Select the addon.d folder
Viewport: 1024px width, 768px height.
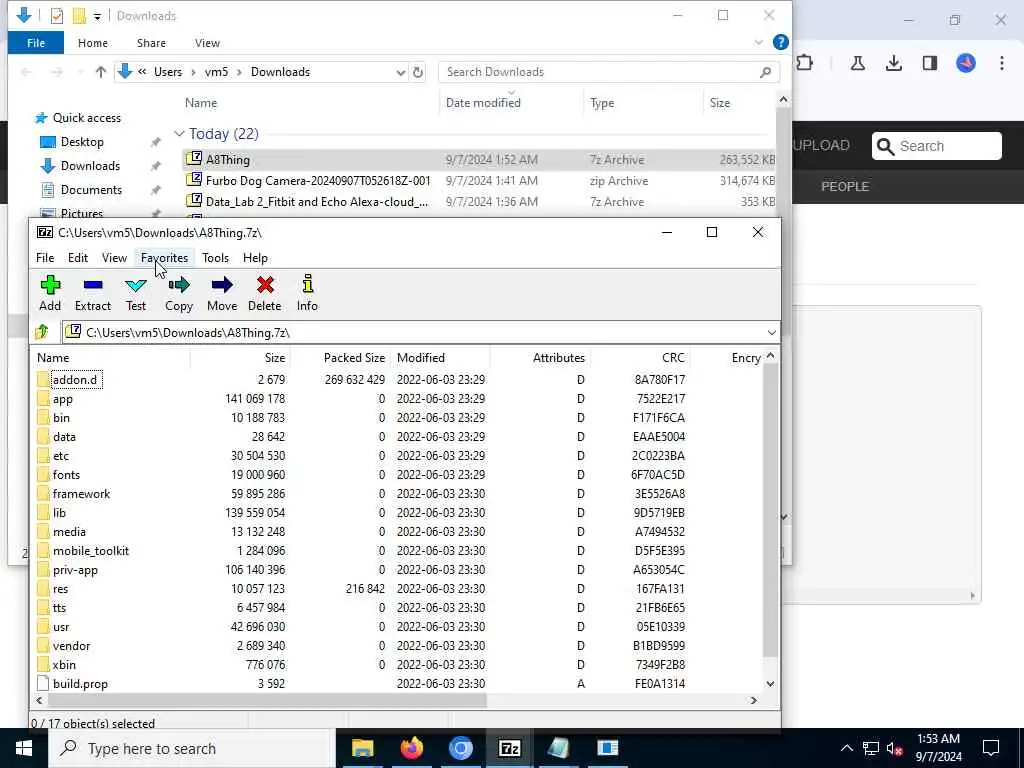(x=75, y=379)
